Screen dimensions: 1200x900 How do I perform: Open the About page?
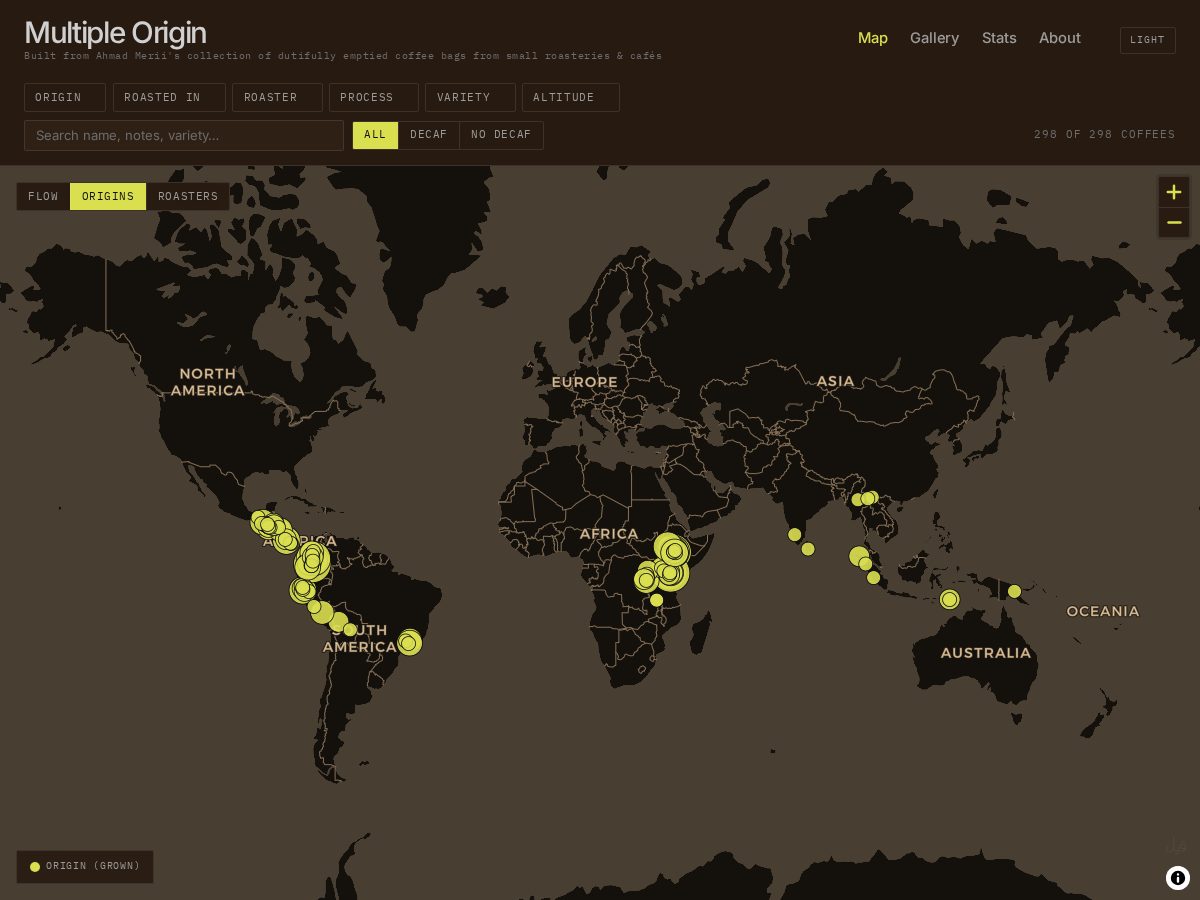click(x=1060, y=38)
